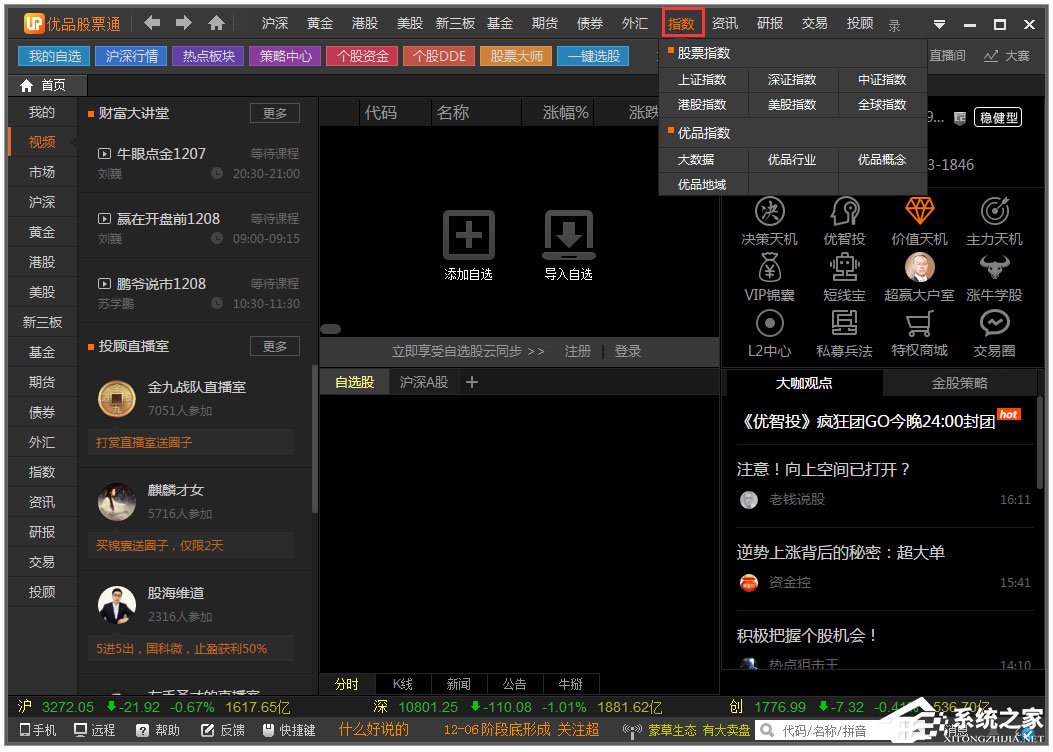Click the 添加自选 plus icon

pos(468,236)
